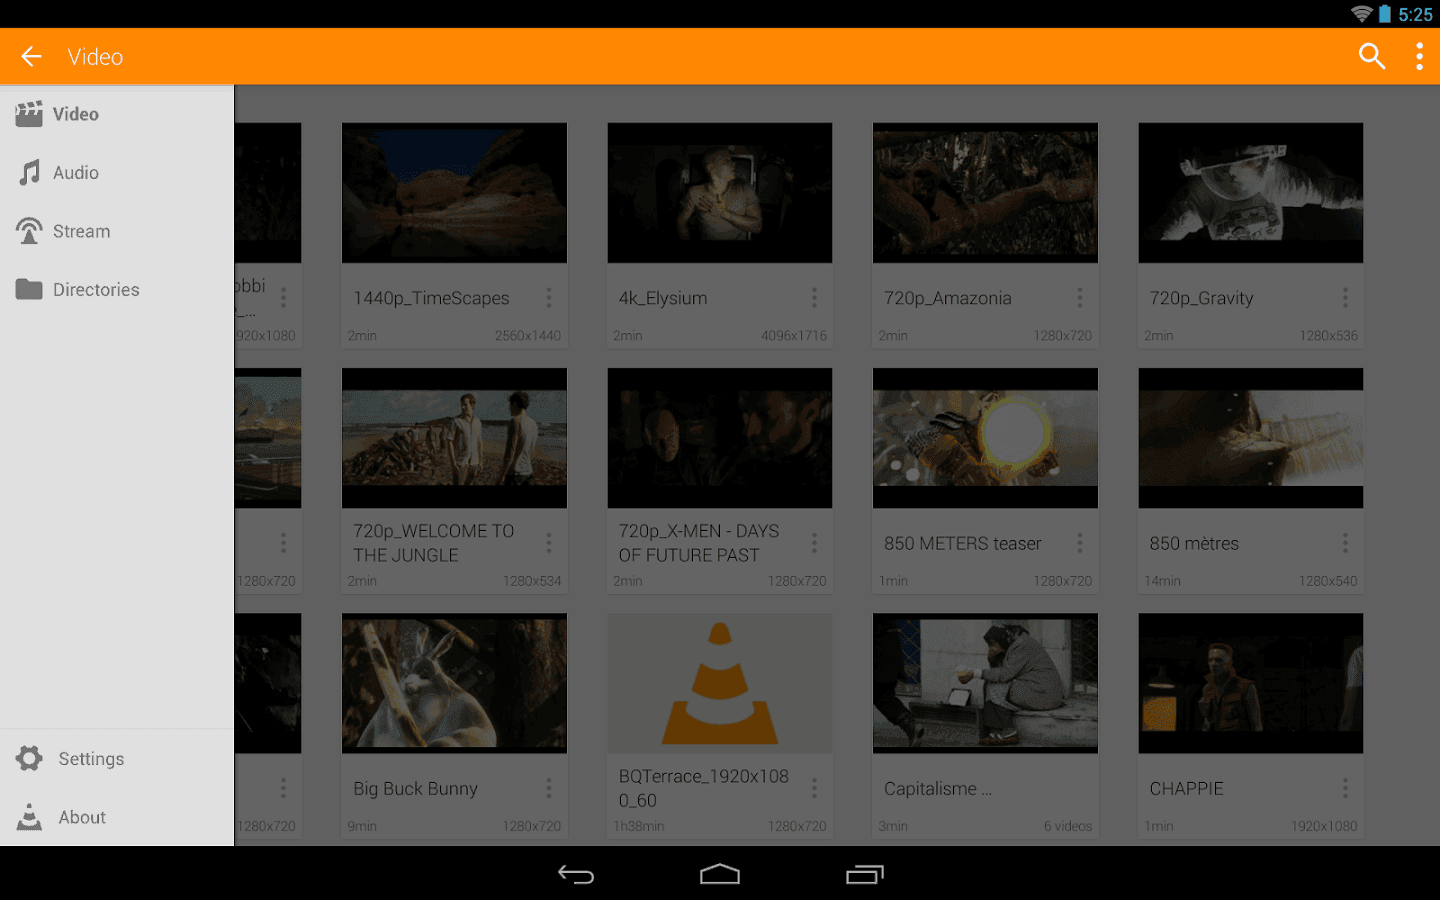Click the 720p_Amazonia title
This screenshot has width=1440, height=900.
948,298
